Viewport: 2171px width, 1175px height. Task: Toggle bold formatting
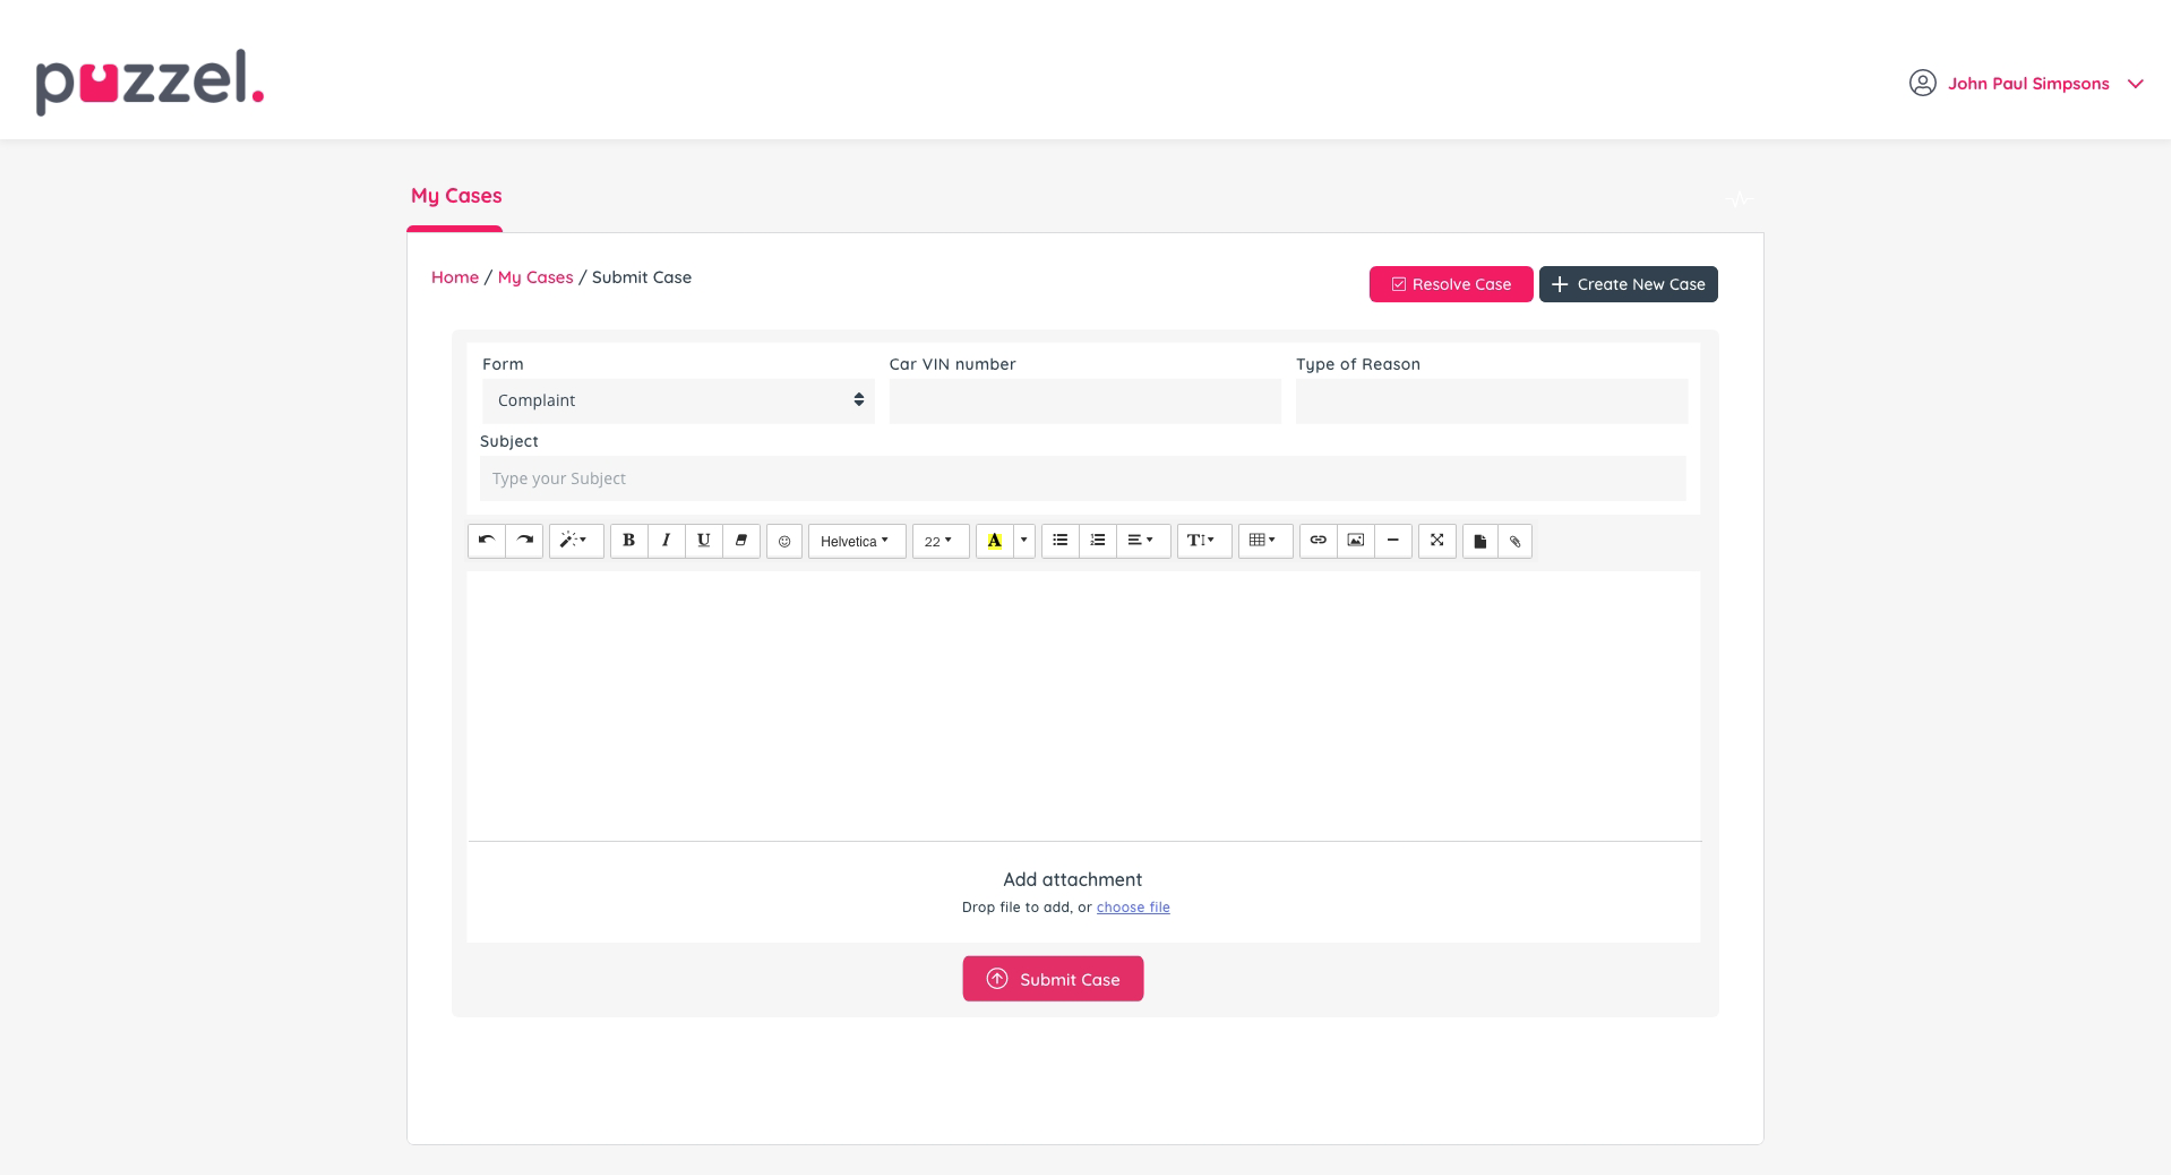(x=628, y=540)
